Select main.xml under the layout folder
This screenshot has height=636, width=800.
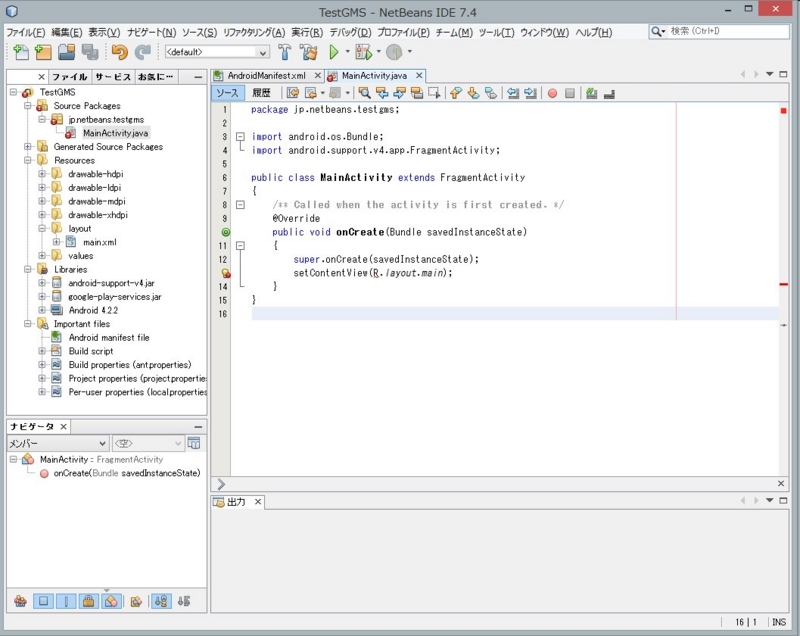[x=99, y=242]
